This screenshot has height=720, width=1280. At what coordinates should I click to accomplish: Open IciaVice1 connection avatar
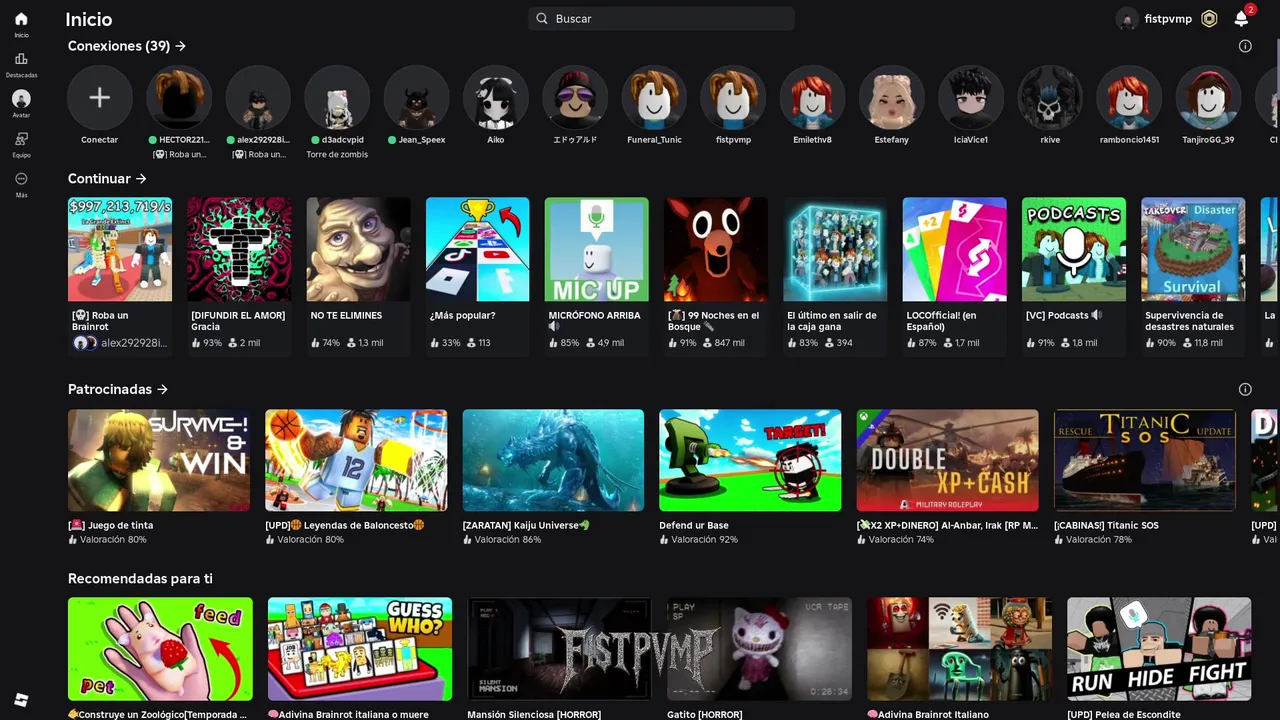(970, 98)
